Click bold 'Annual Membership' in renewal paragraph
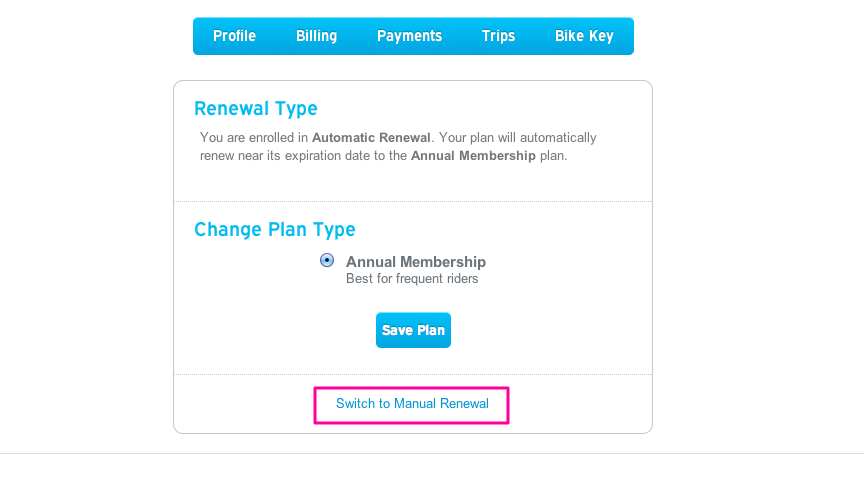 [x=473, y=156]
